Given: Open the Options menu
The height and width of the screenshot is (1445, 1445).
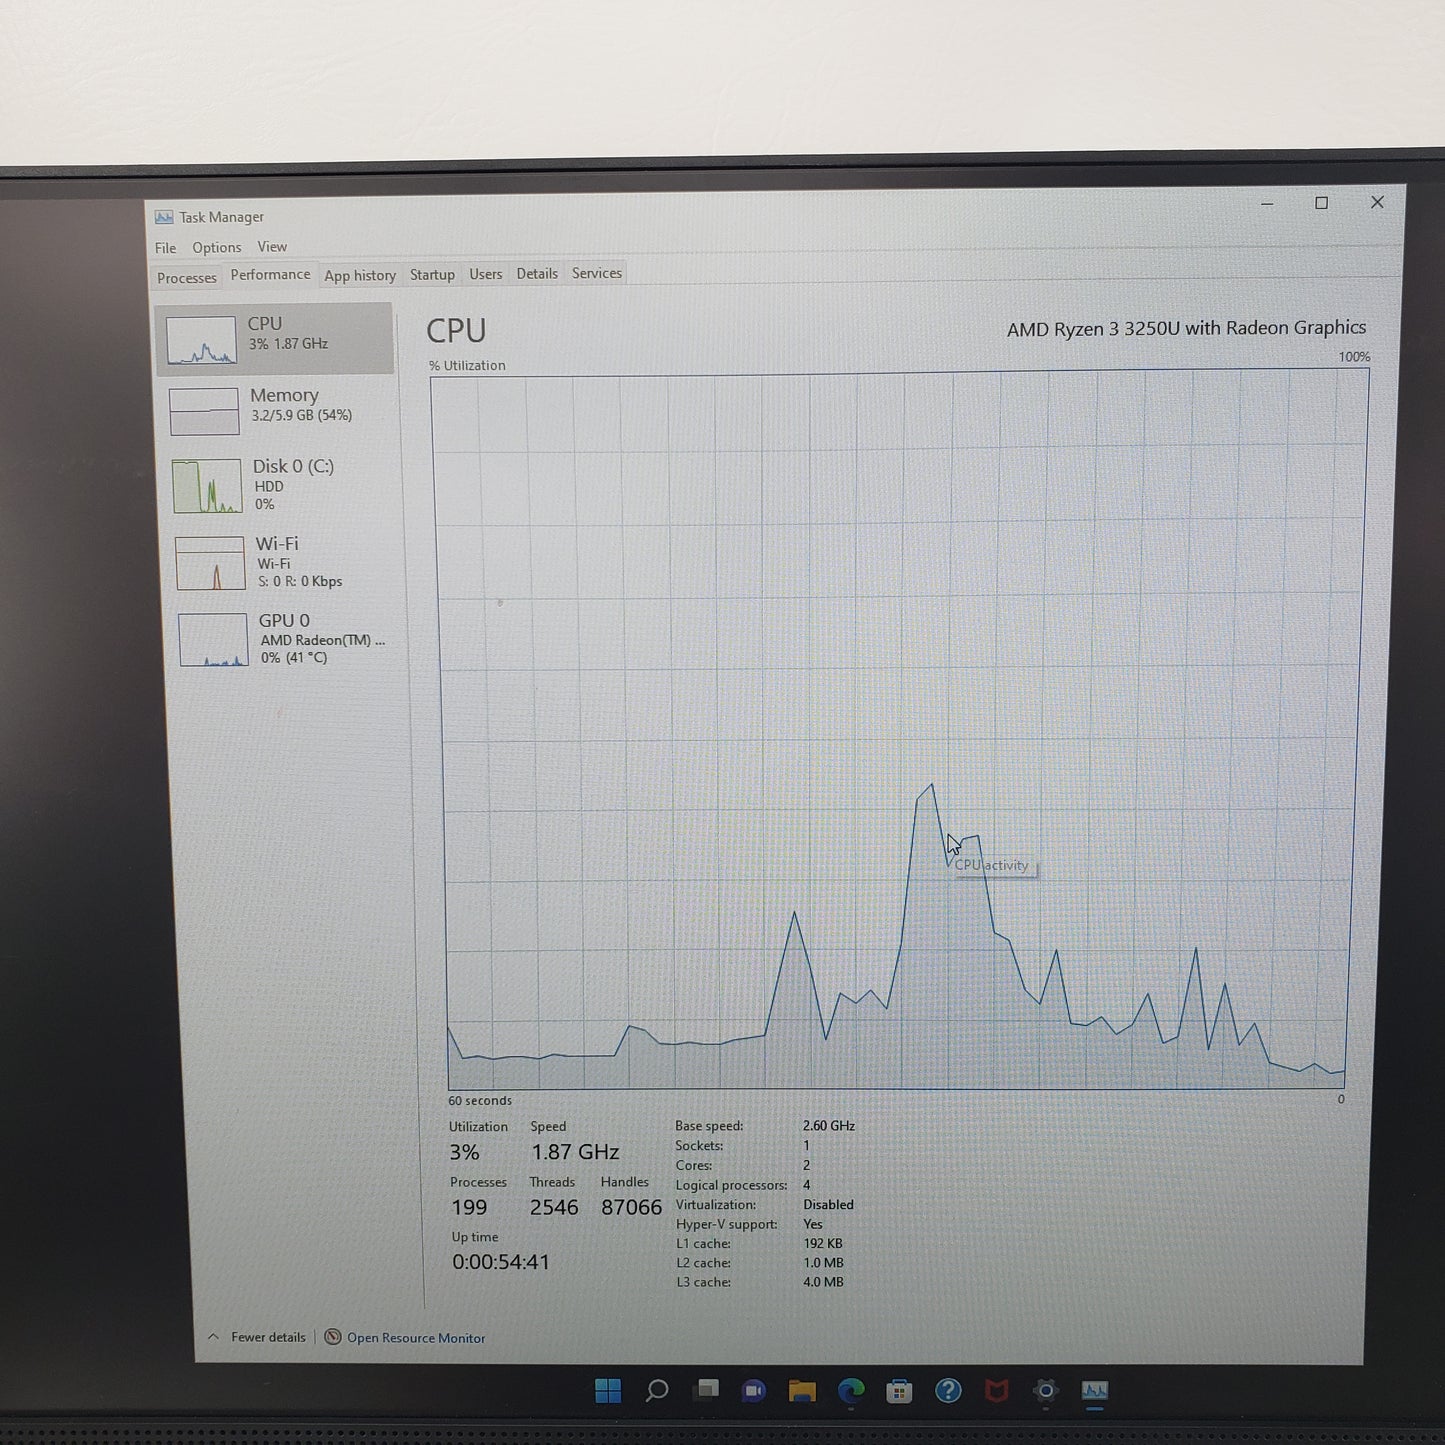Looking at the screenshot, I should (217, 247).
